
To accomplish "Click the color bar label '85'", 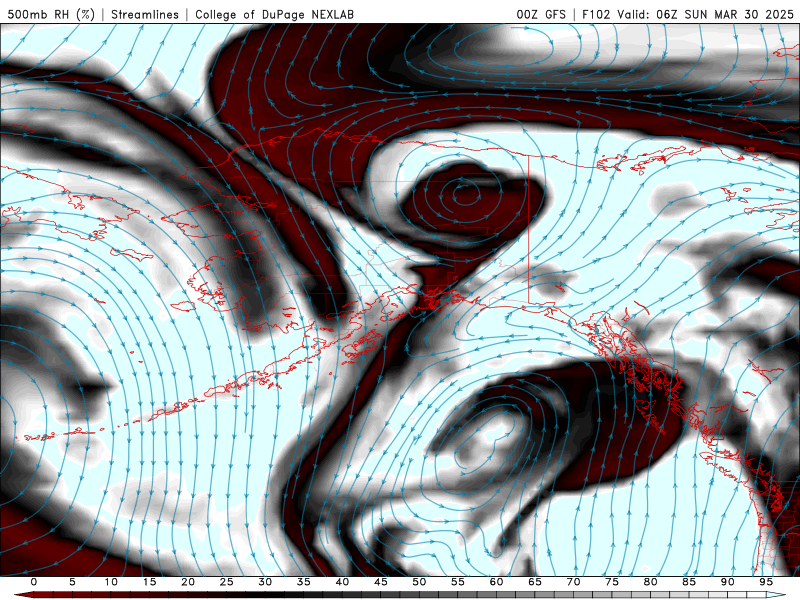I will point(689,582).
